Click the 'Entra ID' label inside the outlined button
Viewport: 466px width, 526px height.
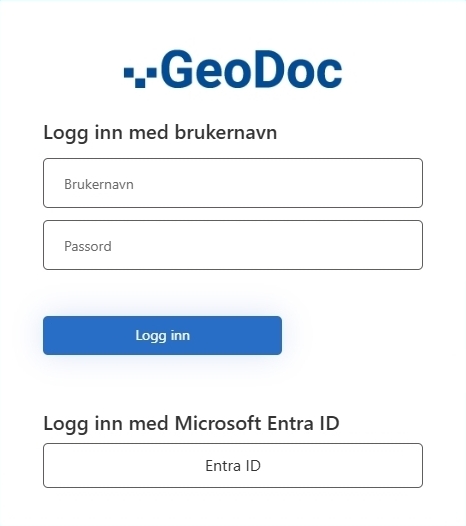point(233,466)
